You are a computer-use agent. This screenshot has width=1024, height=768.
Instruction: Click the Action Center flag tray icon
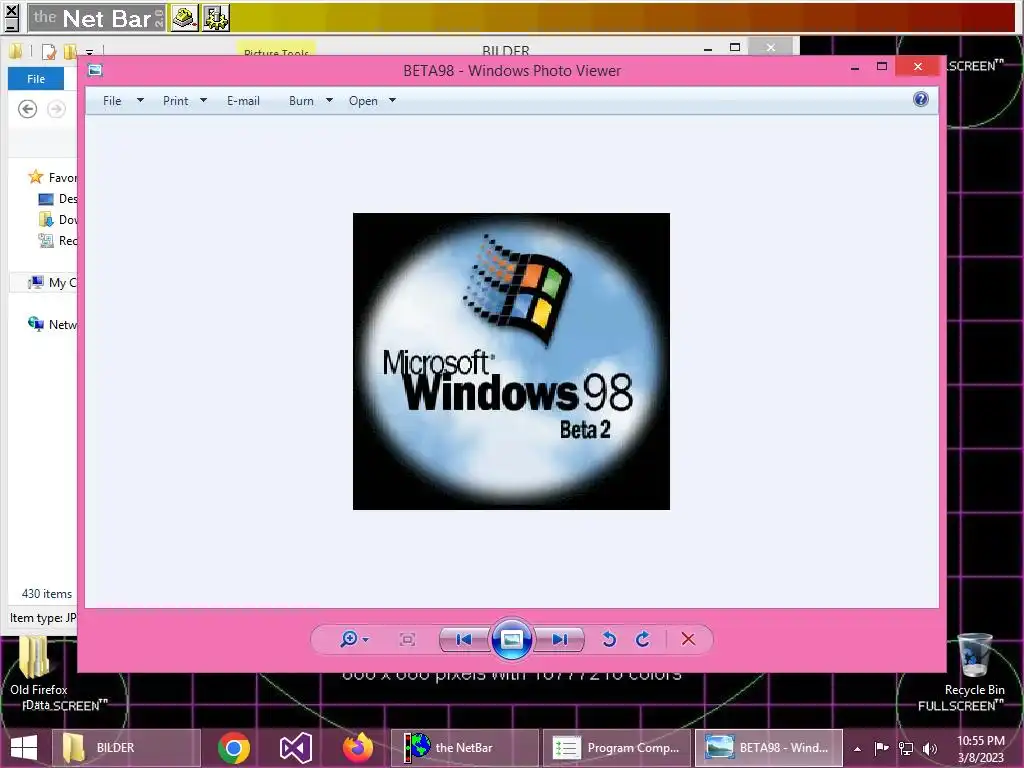coord(882,748)
